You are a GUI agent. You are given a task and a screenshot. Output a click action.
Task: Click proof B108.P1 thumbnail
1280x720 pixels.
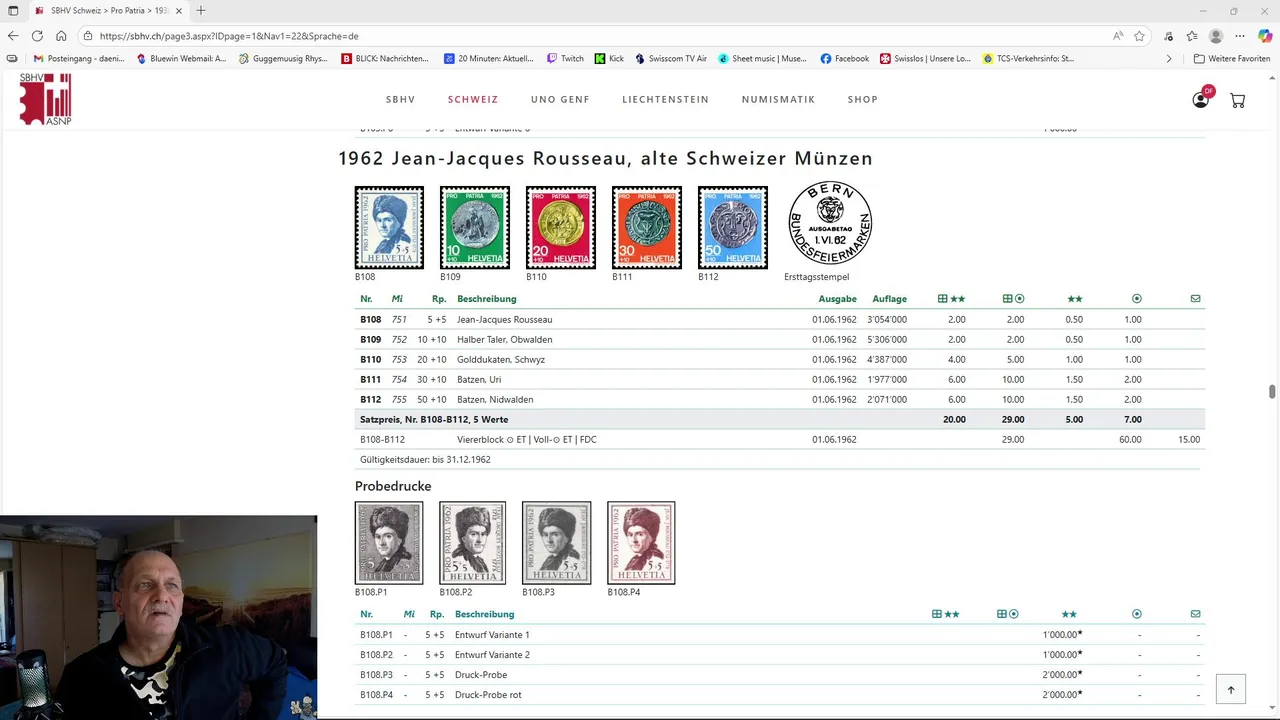tap(389, 543)
